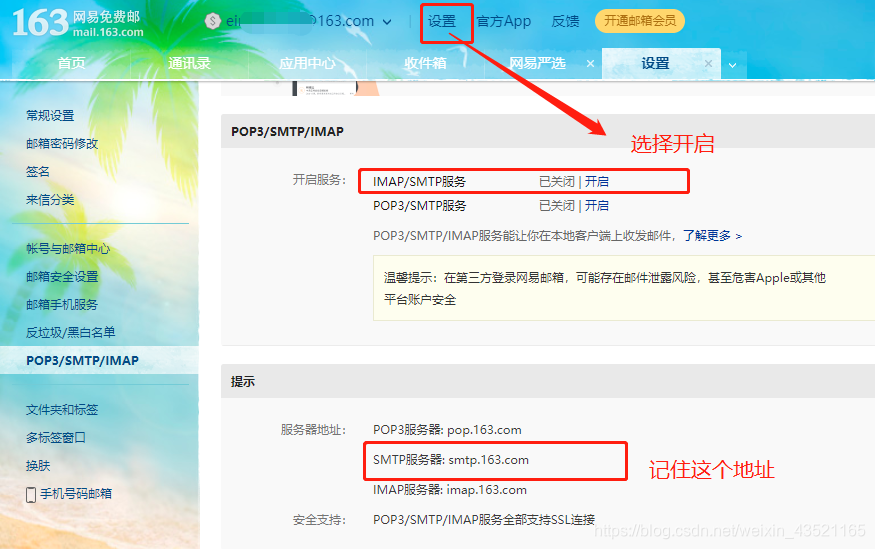The height and width of the screenshot is (549, 875).
Task: Open the 官方App link
Action: 503,21
